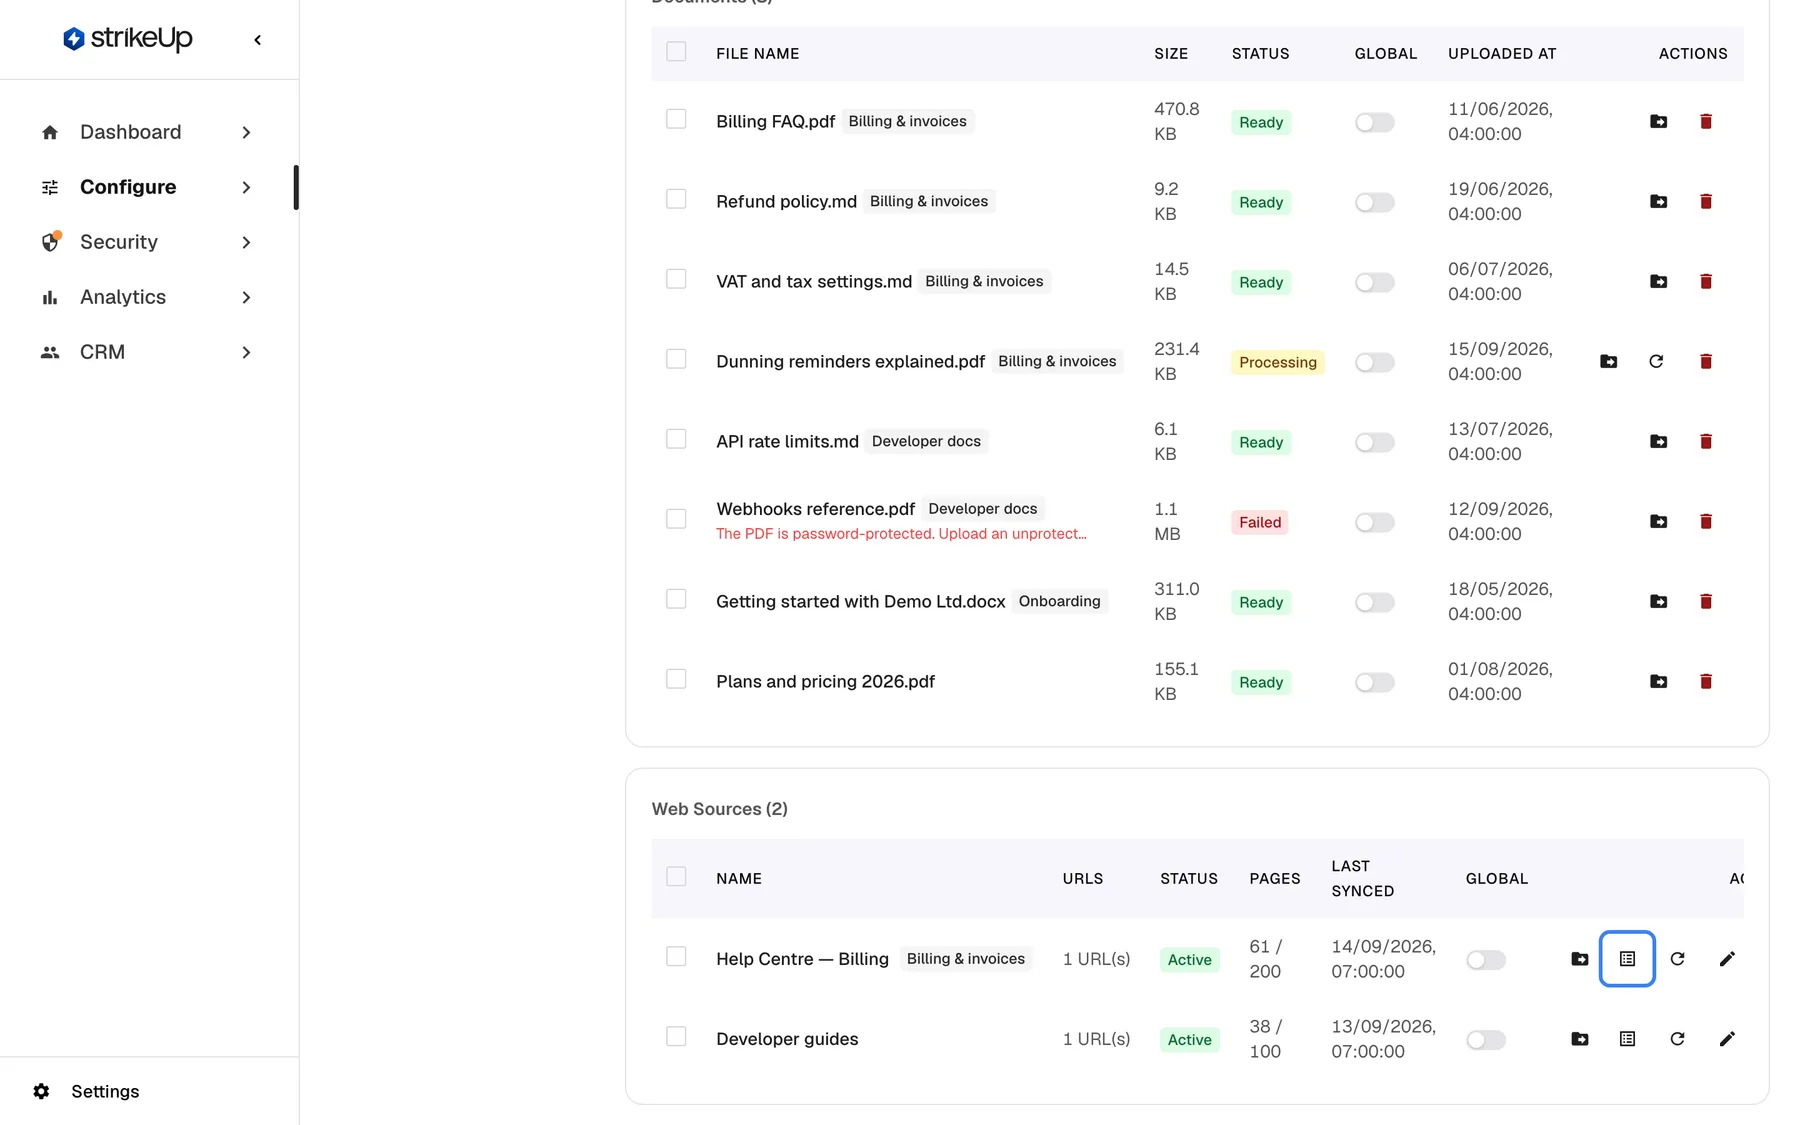Click the Onboarding tag on Getting started doc
Screen dimensions: 1800x1125
click(1059, 601)
